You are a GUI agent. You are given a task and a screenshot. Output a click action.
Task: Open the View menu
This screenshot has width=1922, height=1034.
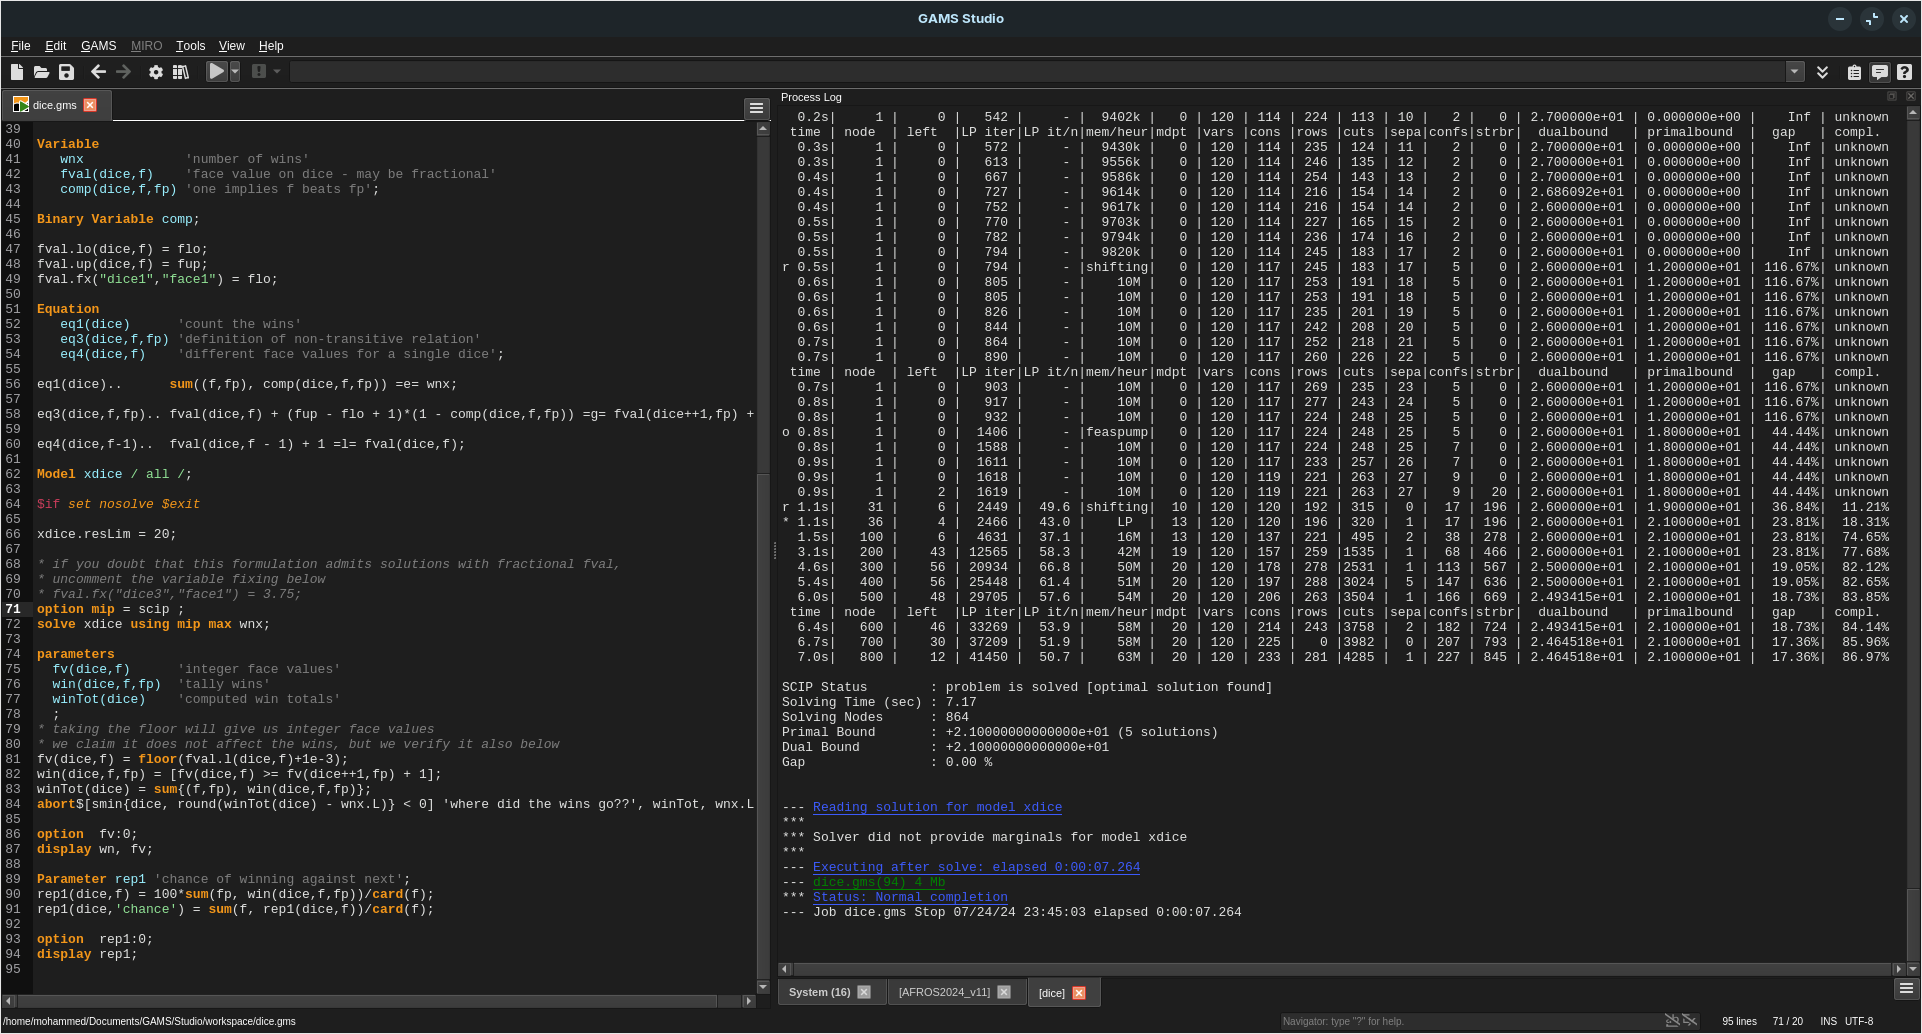tap(232, 46)
